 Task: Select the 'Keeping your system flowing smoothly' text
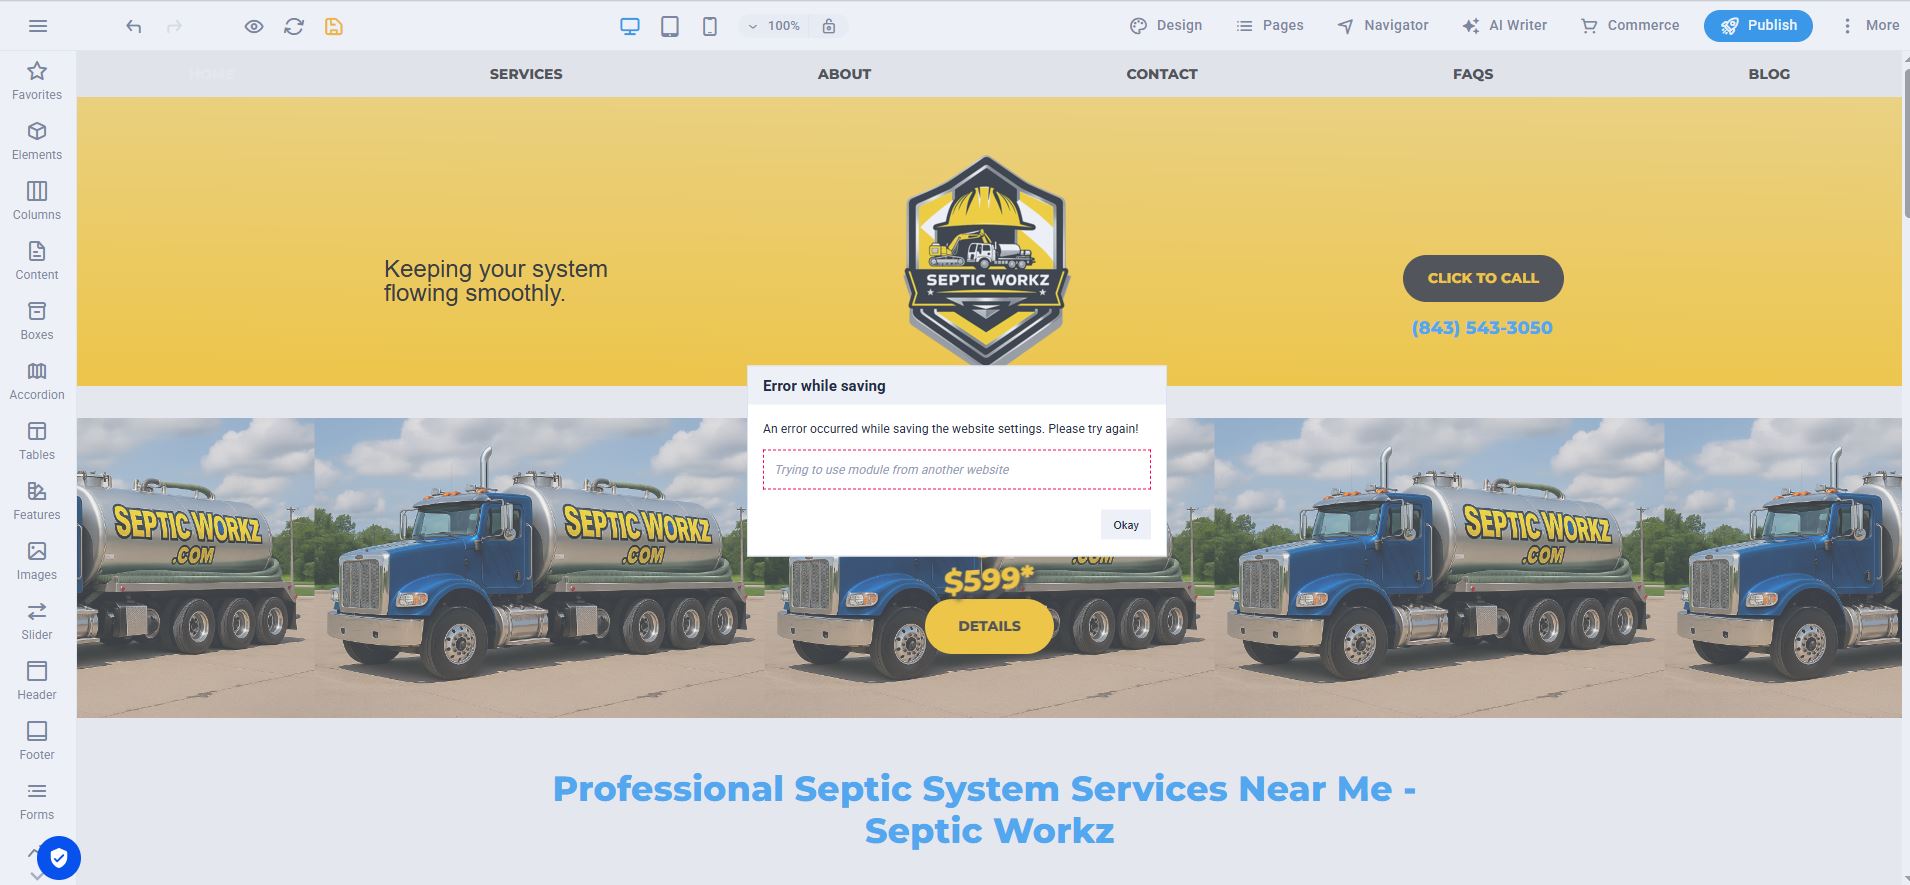pyautogui.click(x=496, y=281)
